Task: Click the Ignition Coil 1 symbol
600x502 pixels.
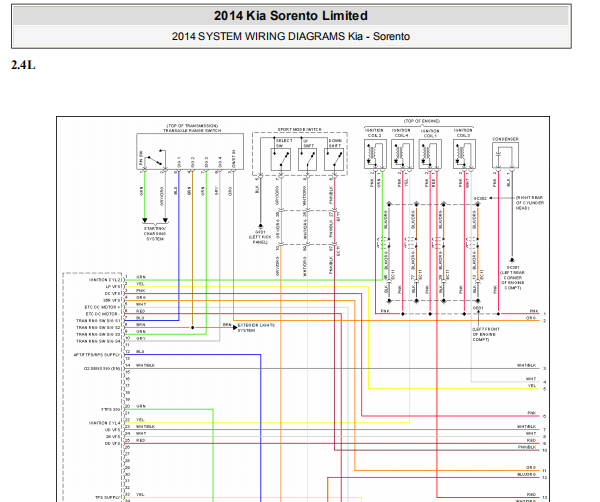Action: [430, 154]
